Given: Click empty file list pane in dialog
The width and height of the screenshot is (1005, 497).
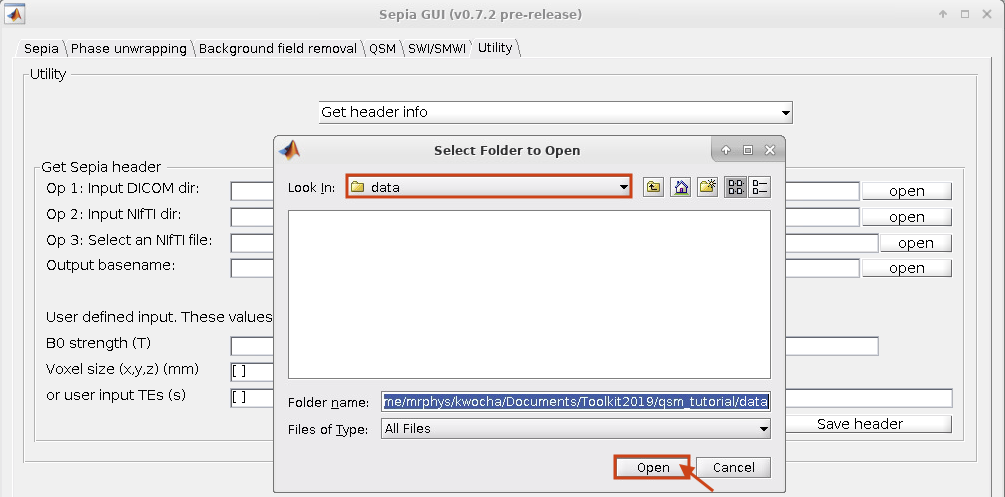Looking at the screenshot, I should point(529,294).
